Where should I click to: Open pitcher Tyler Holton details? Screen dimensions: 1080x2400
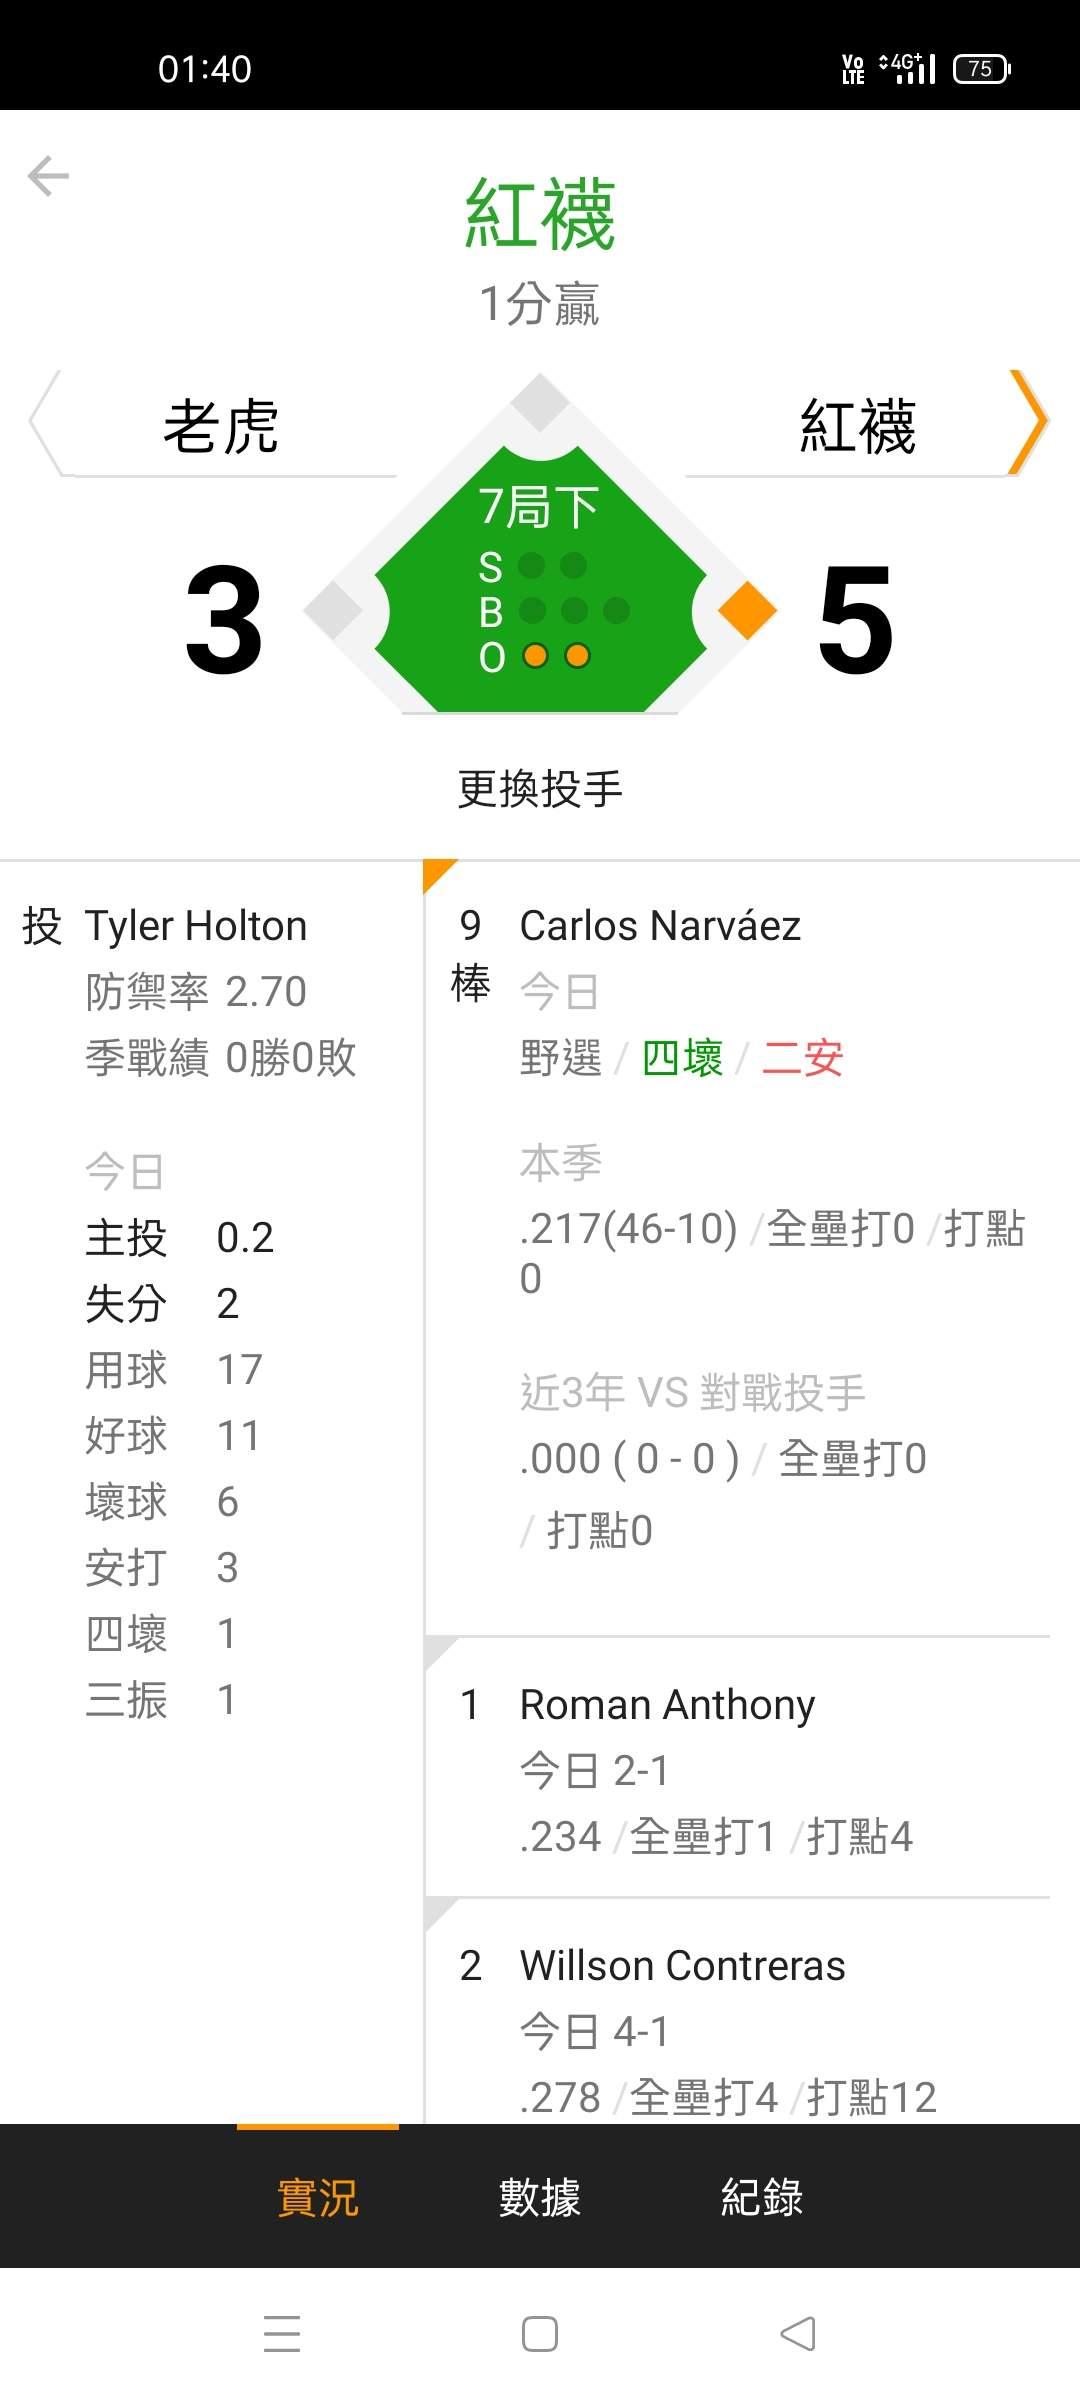tap(196, 926)
